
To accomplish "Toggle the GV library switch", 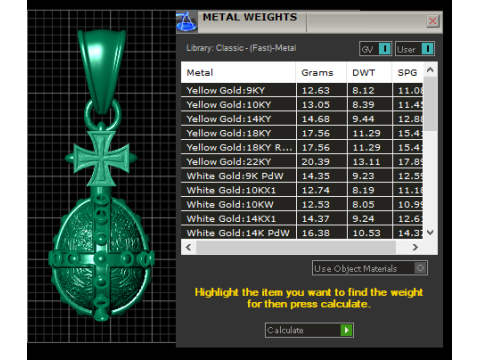I will click(375, 49).
